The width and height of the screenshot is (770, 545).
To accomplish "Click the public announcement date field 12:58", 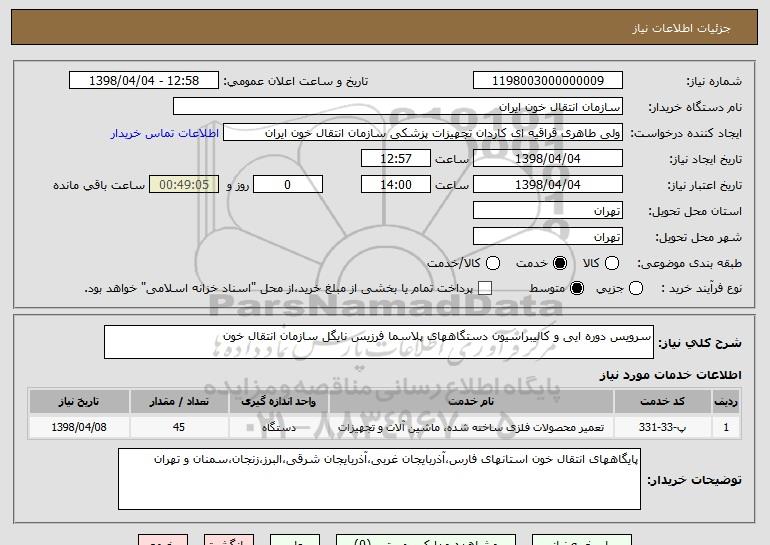I will pyautogui.click(x=144, y=81).
